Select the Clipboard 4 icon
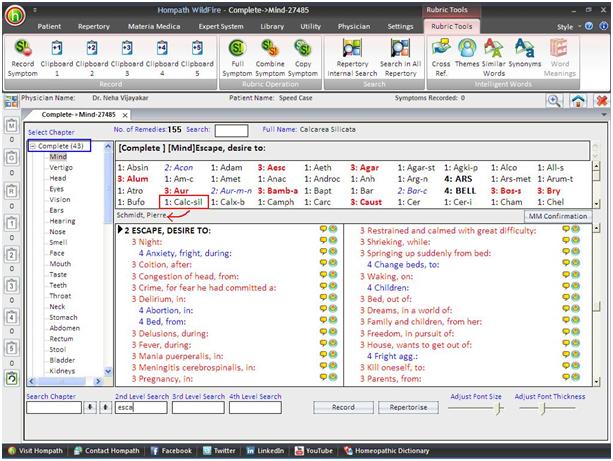This screenshot has width=613, height=461. [x=162, y=48]
